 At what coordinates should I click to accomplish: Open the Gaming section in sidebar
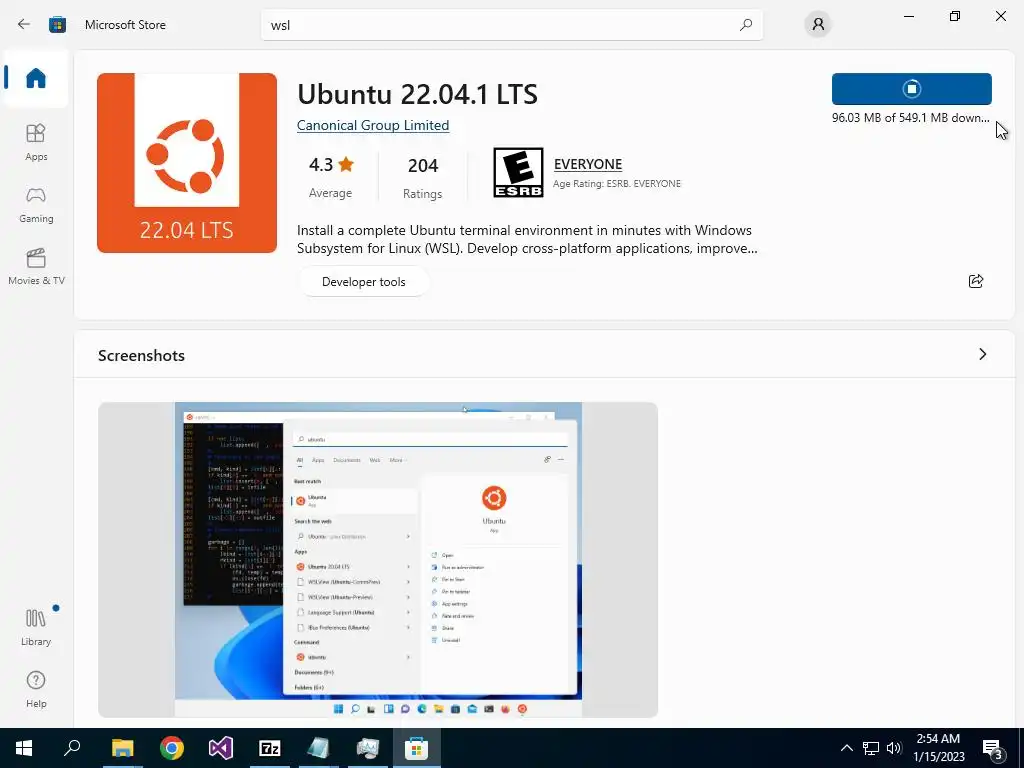(36, 205)
